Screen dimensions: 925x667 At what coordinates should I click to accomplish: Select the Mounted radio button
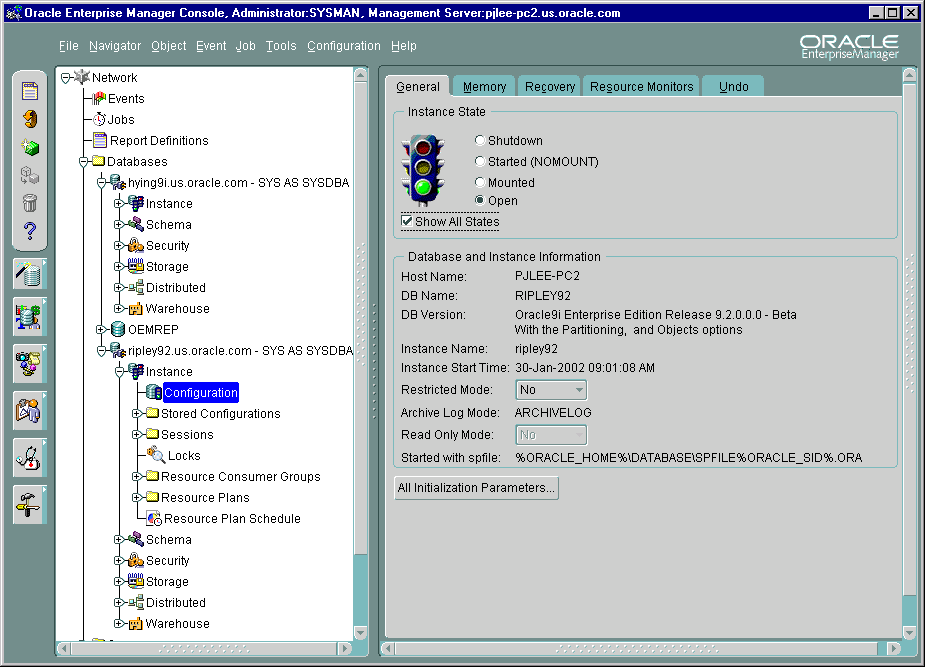click(x=480, y=182)
